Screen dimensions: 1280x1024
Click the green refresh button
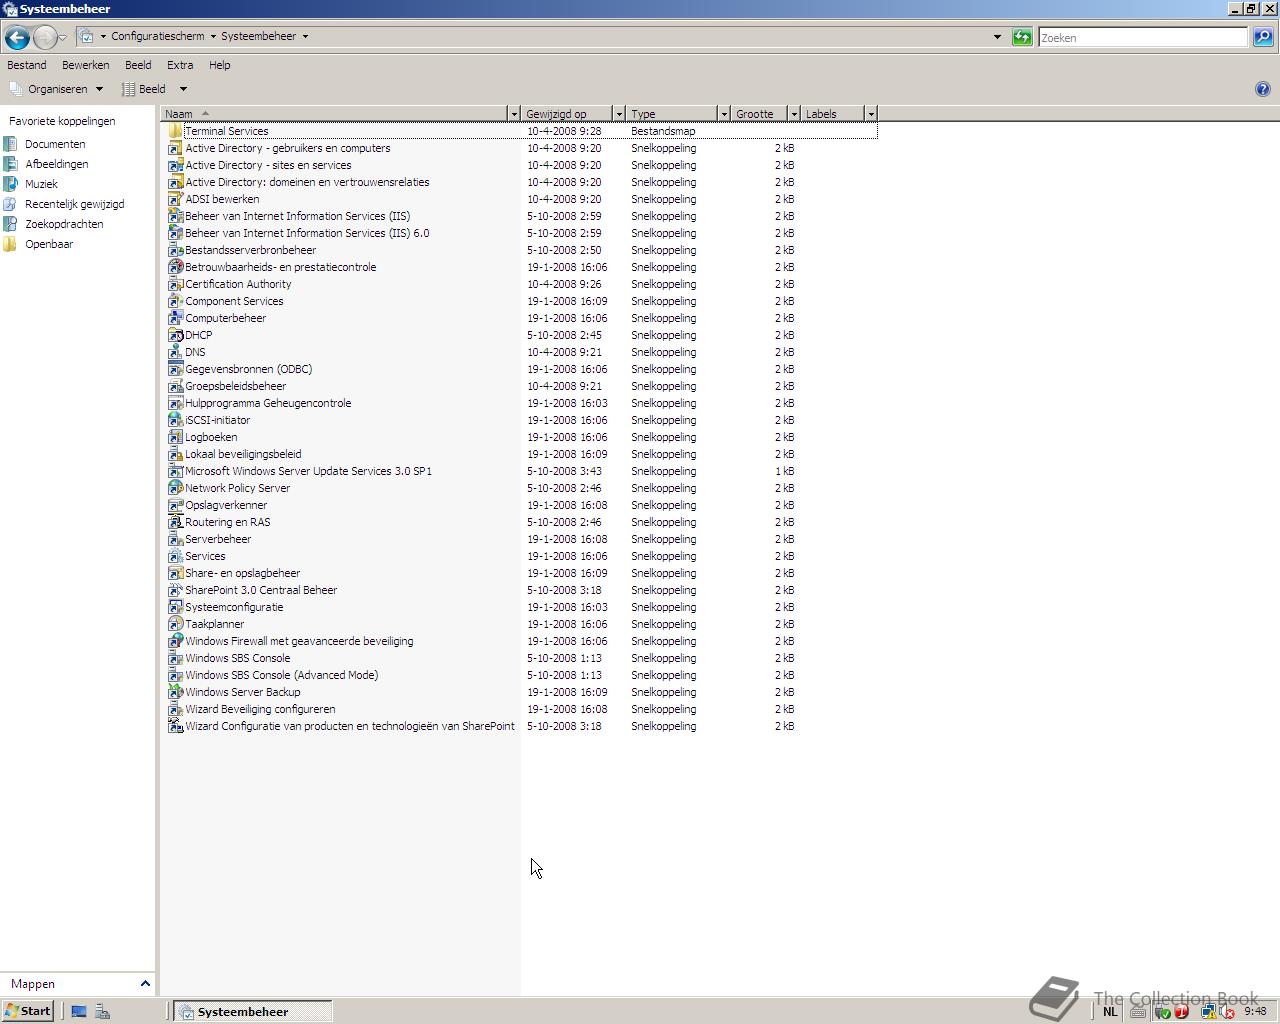[1022, 37]
